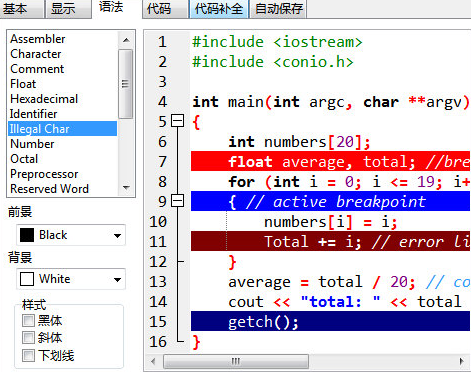Viewport: 471px width, 372px height.
Task: Open the 代码 tab
Action: [165, 9]
